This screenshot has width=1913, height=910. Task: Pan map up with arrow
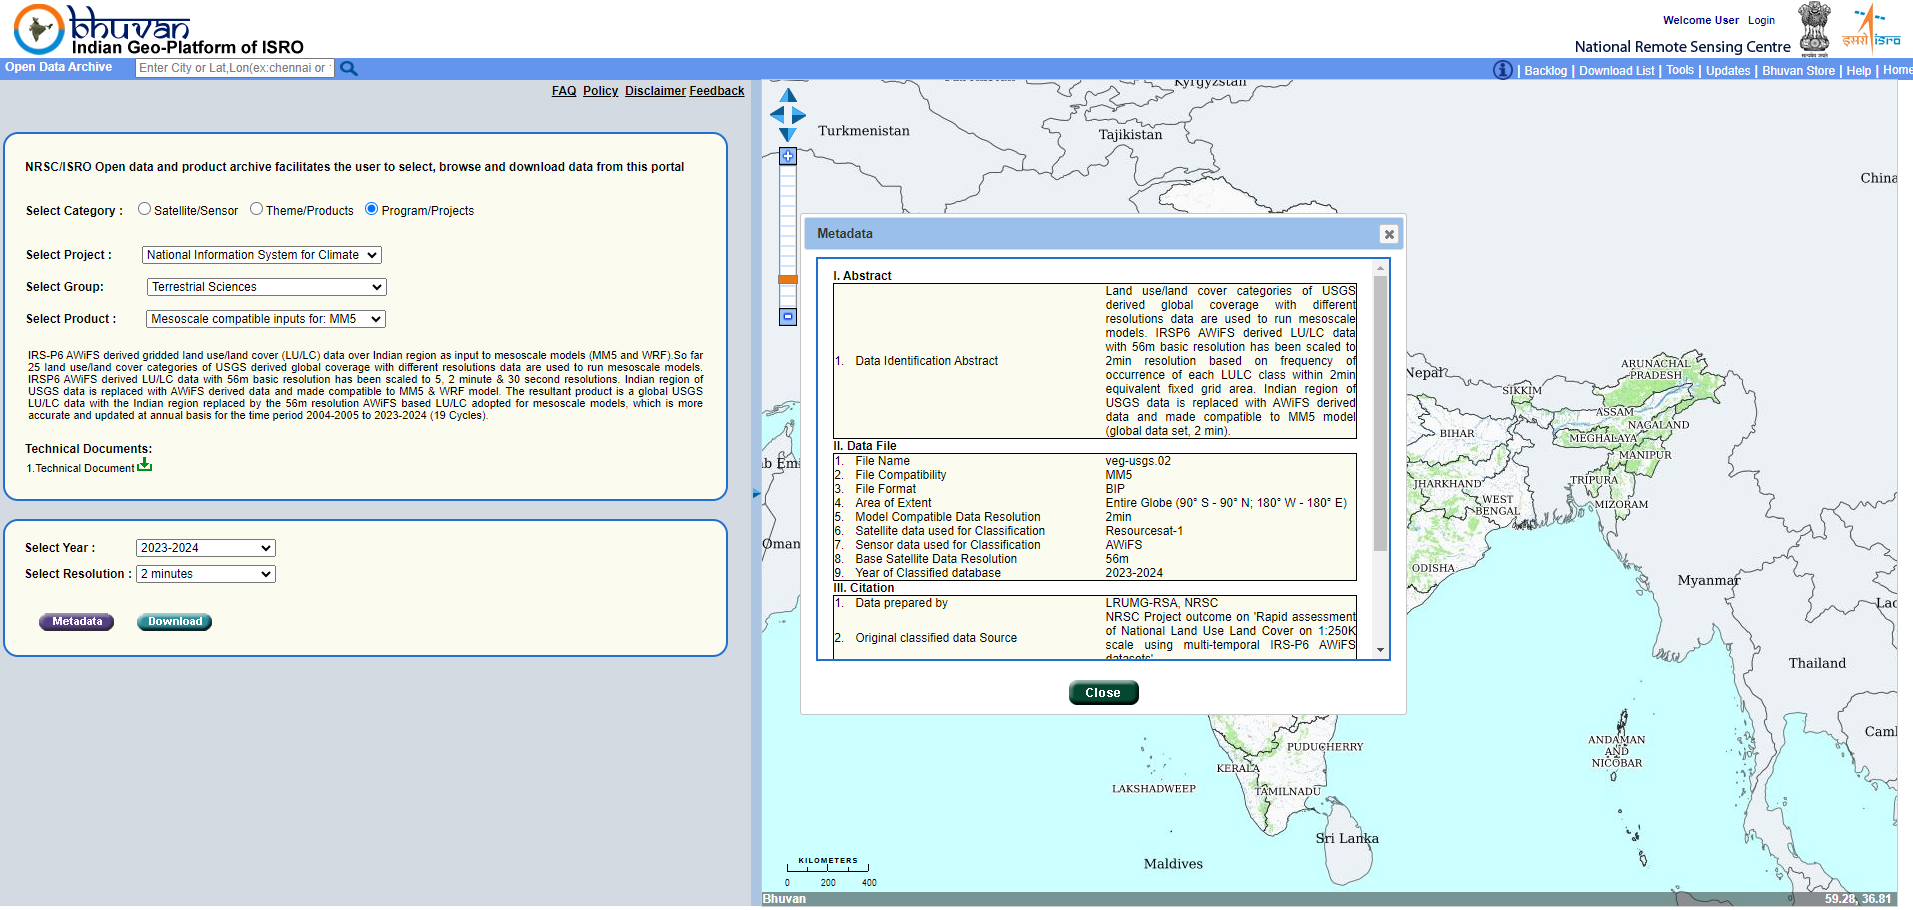tap(788, 96)
